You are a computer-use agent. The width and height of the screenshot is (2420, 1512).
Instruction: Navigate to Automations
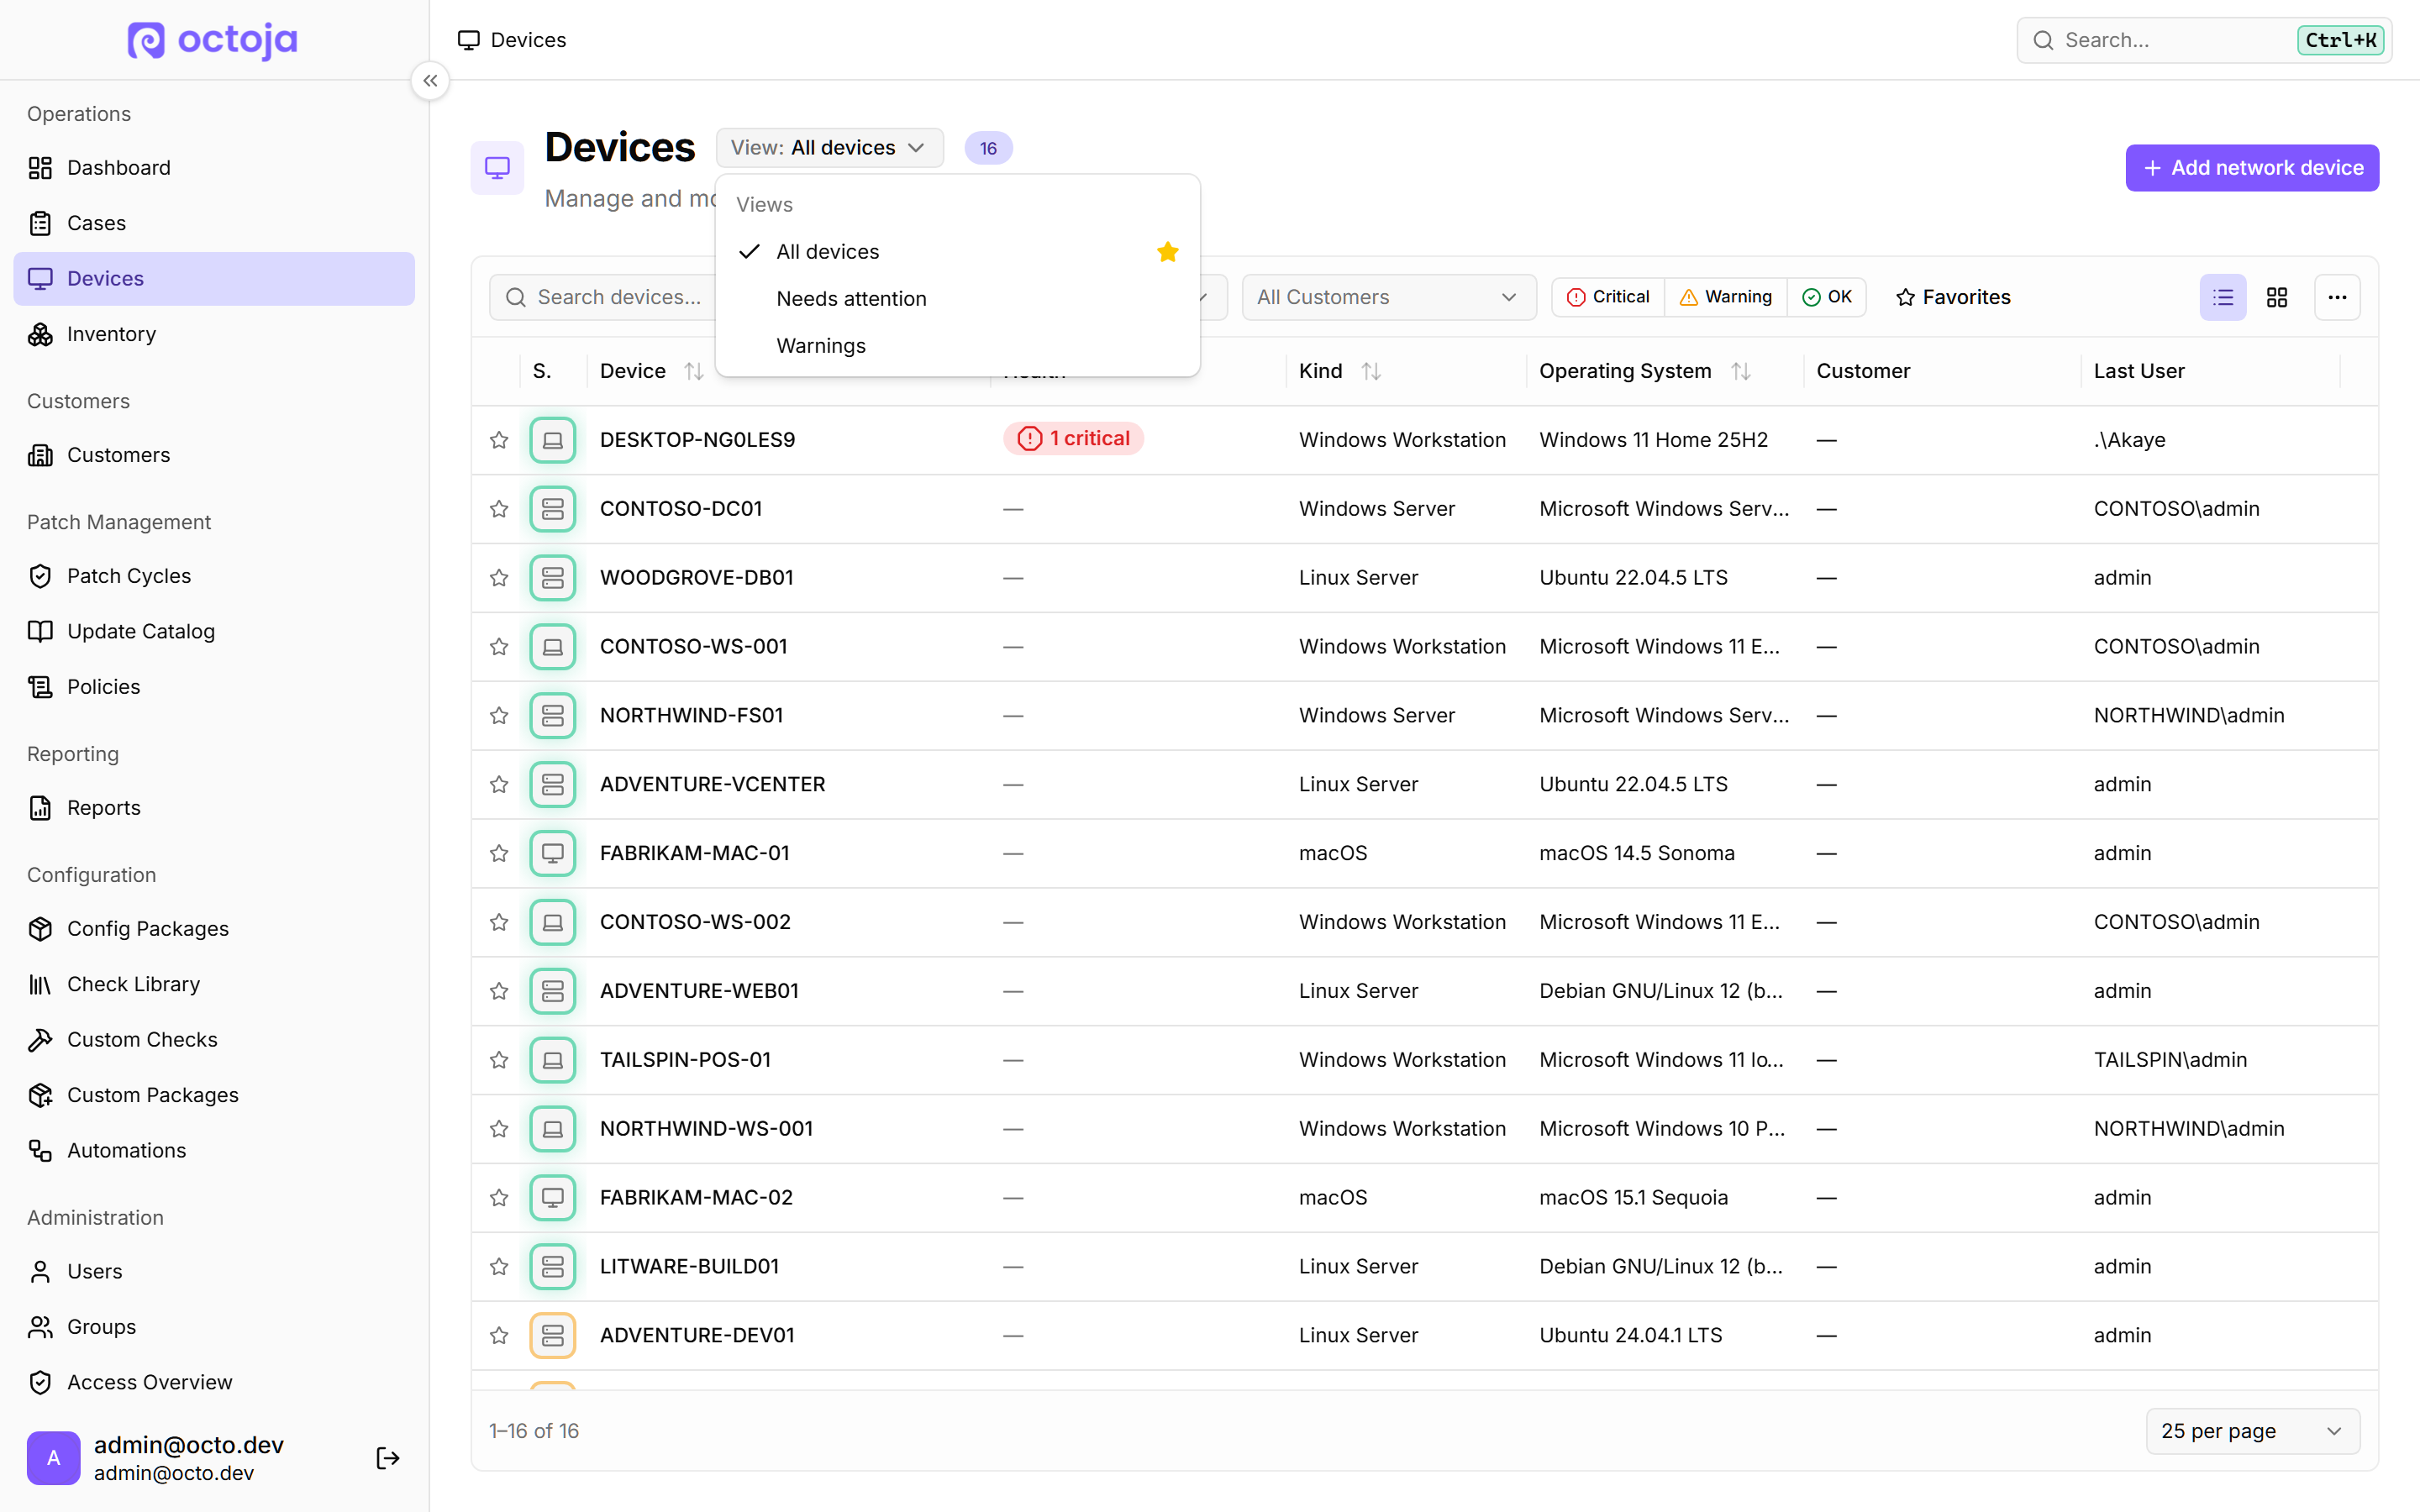(x=214, y=1151)
